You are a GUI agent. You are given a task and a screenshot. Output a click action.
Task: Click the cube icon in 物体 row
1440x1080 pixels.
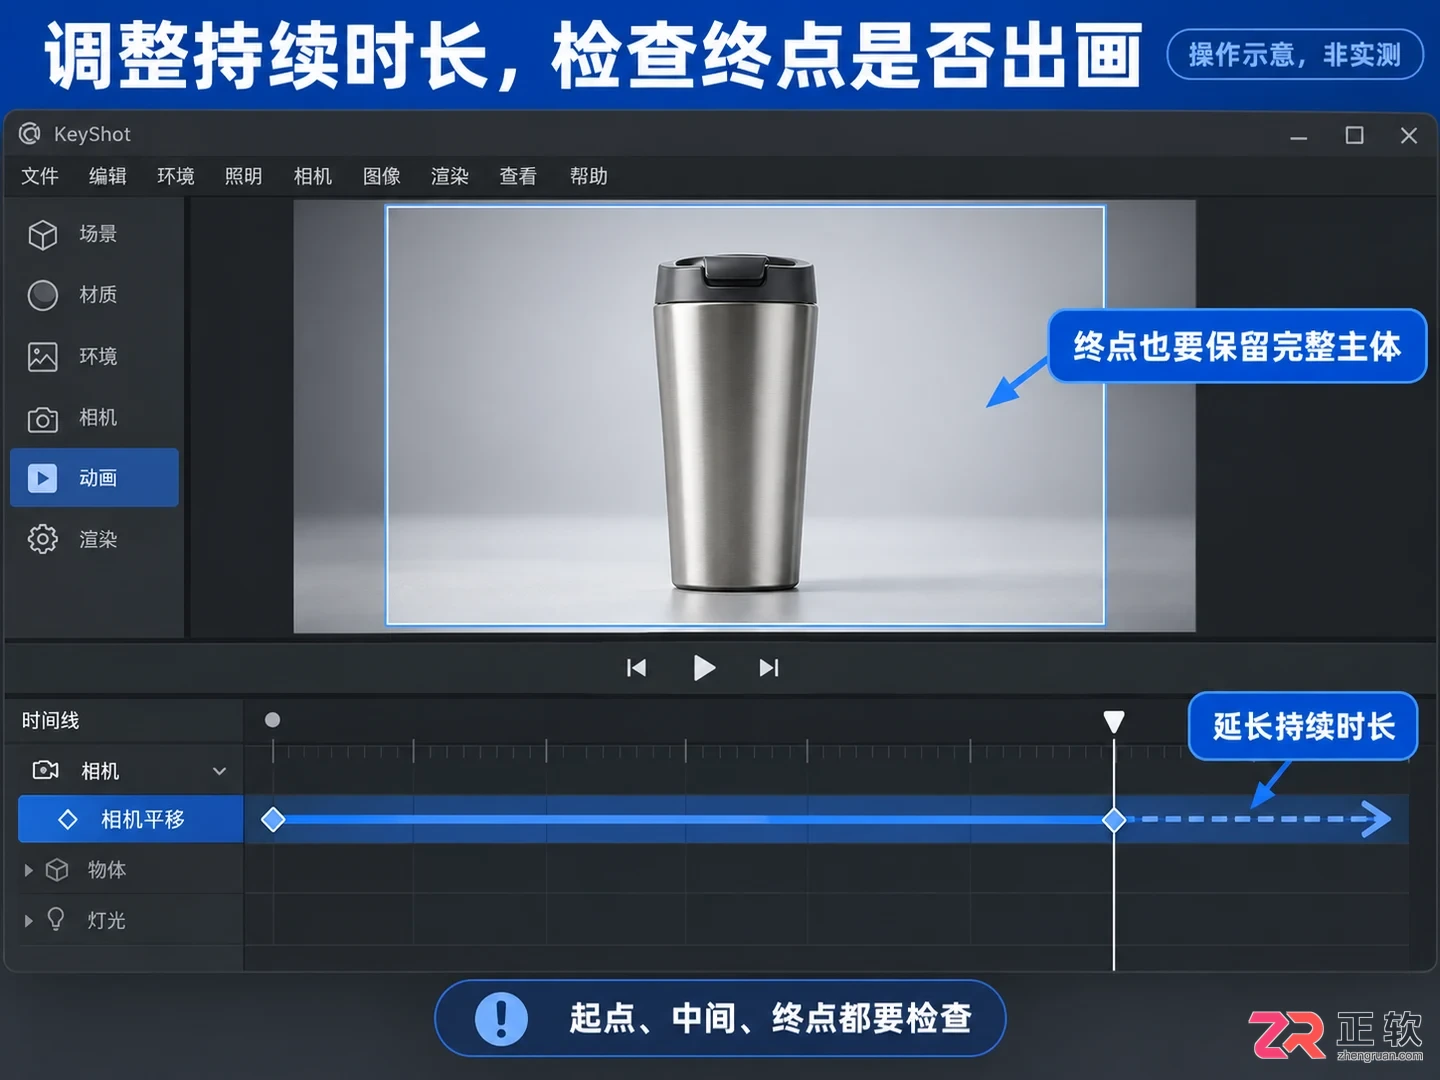[58, 870]
